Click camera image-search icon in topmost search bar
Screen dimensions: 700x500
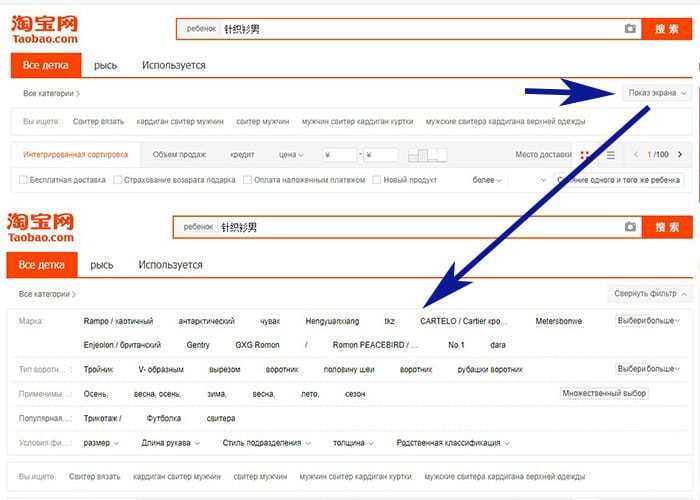[x=629, y=29]
